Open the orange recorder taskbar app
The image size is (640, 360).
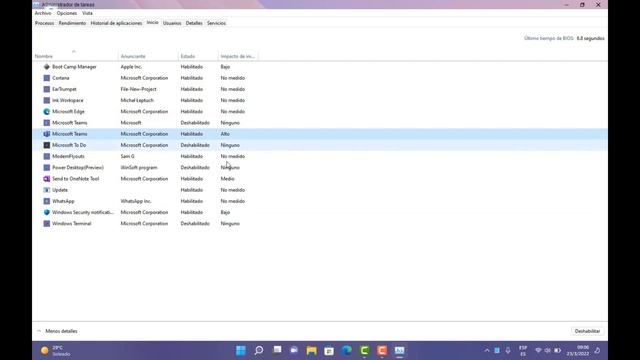[382, 351]
